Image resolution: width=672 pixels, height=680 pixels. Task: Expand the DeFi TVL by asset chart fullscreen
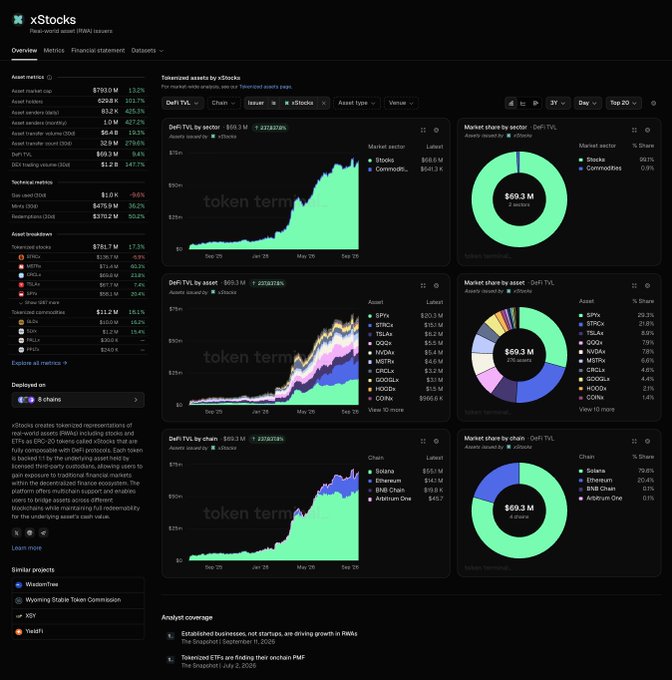coord(423,286)
